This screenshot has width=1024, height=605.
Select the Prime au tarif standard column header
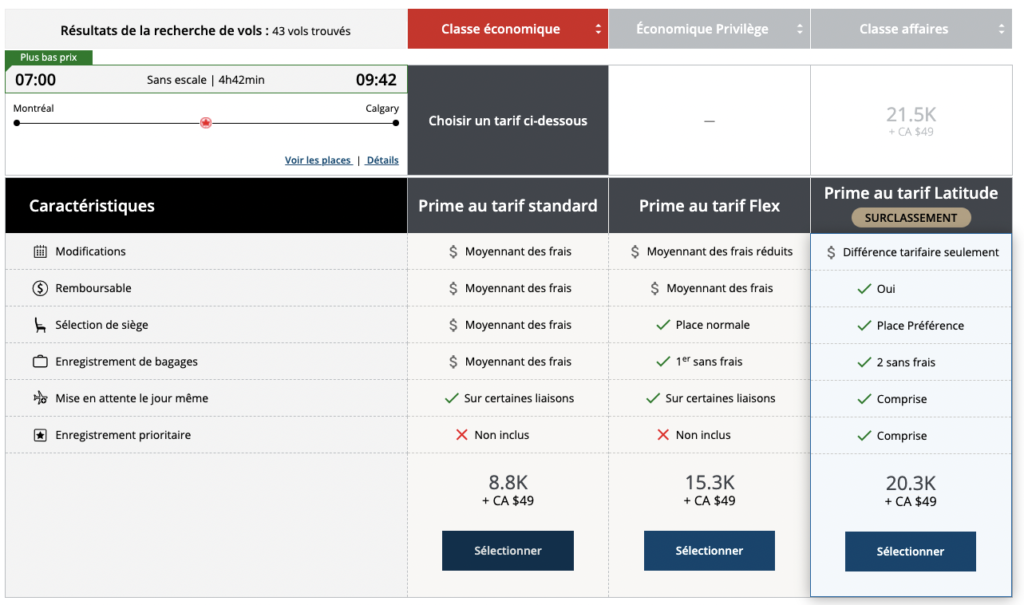tap(507, 206)
